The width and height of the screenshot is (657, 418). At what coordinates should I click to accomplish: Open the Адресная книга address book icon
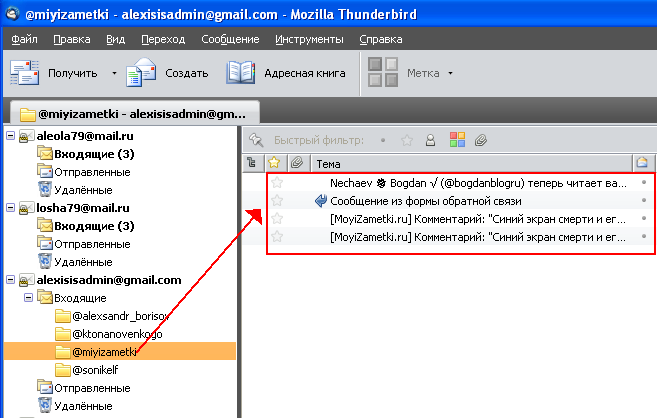click(241, 73)
